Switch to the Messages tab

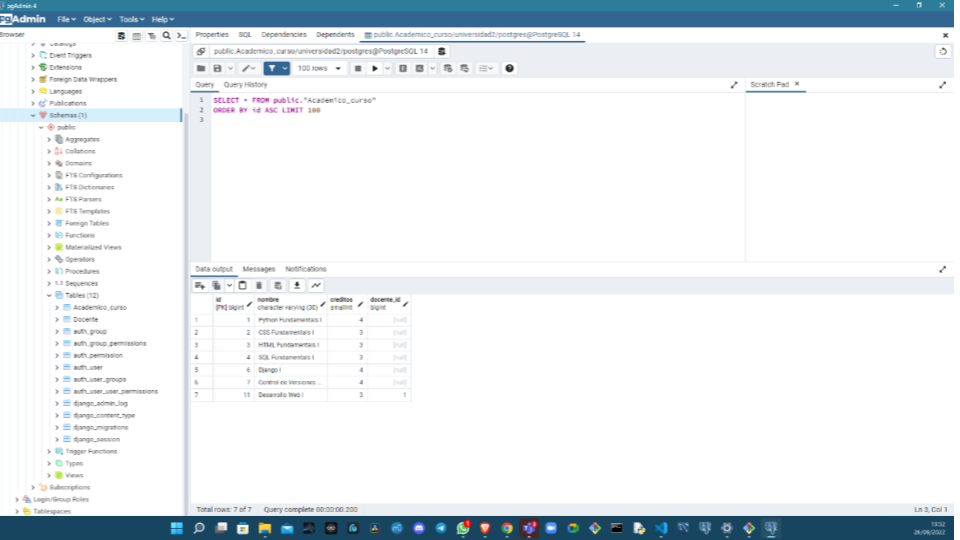[x=259, y=269]
